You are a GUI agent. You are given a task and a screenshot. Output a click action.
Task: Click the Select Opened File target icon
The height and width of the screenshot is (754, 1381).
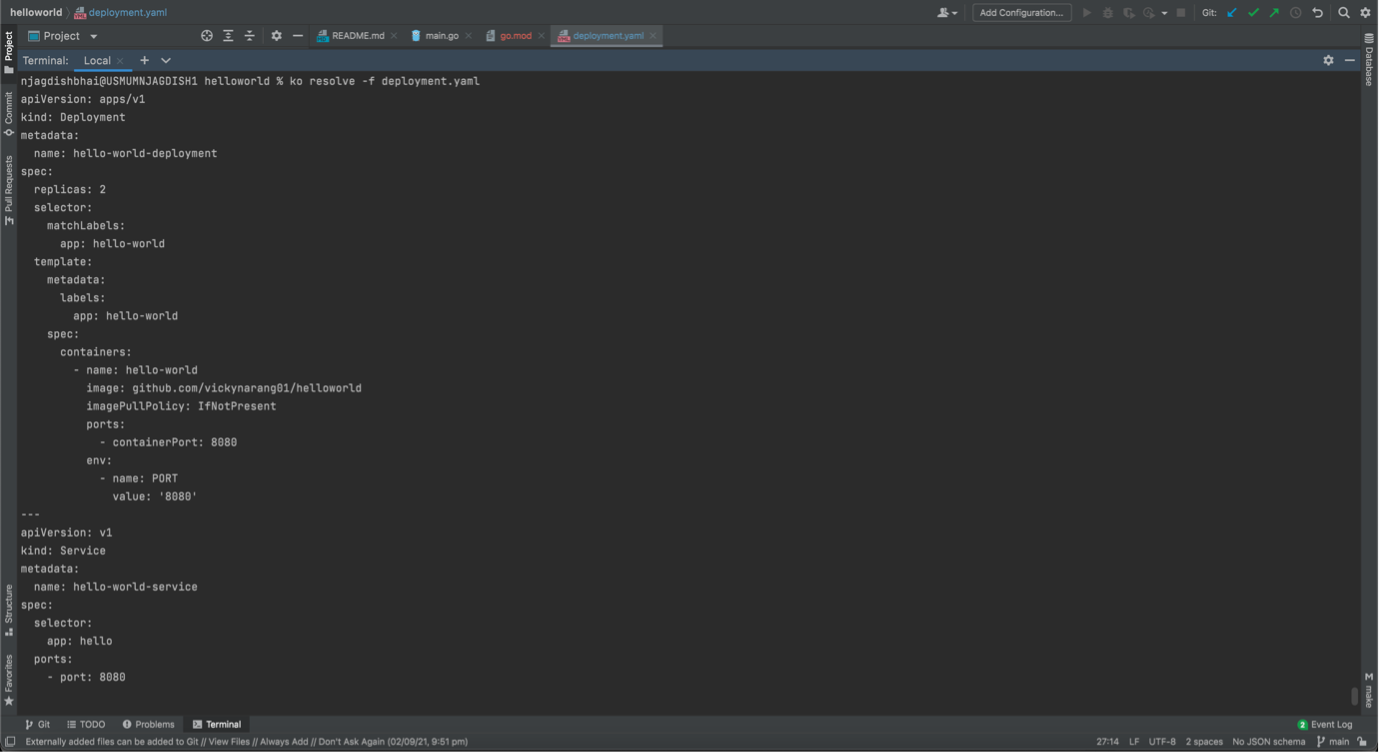[x=207, y=36]
